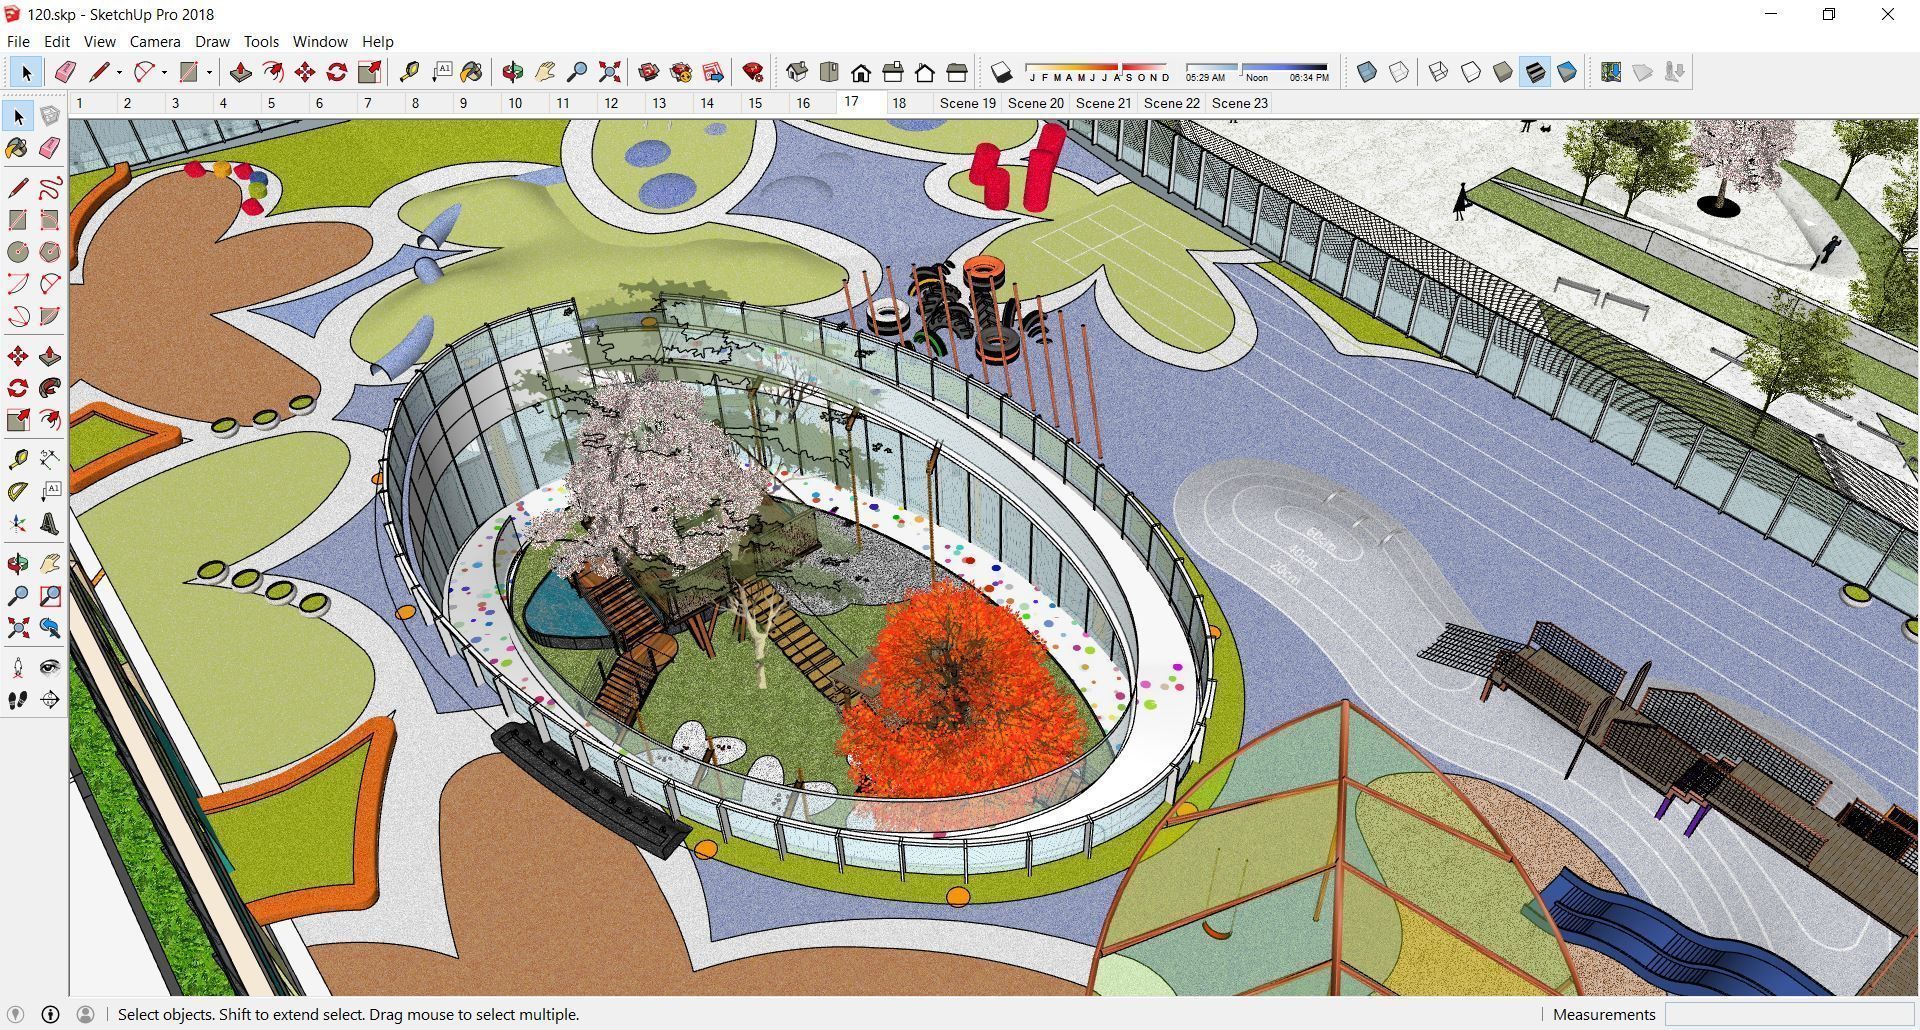Open the Tools menu
Image resolution: width=1920 pixels, height=1030 pixels.
tap(261, 42)
